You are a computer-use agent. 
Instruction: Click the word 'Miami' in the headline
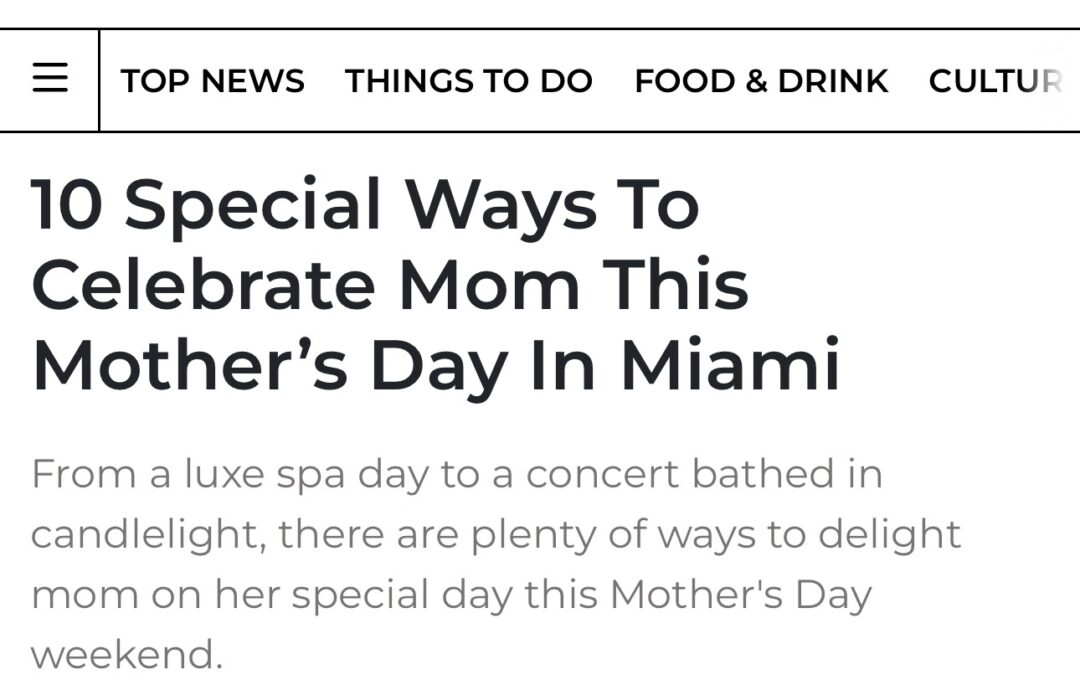(x=731, y=364)
